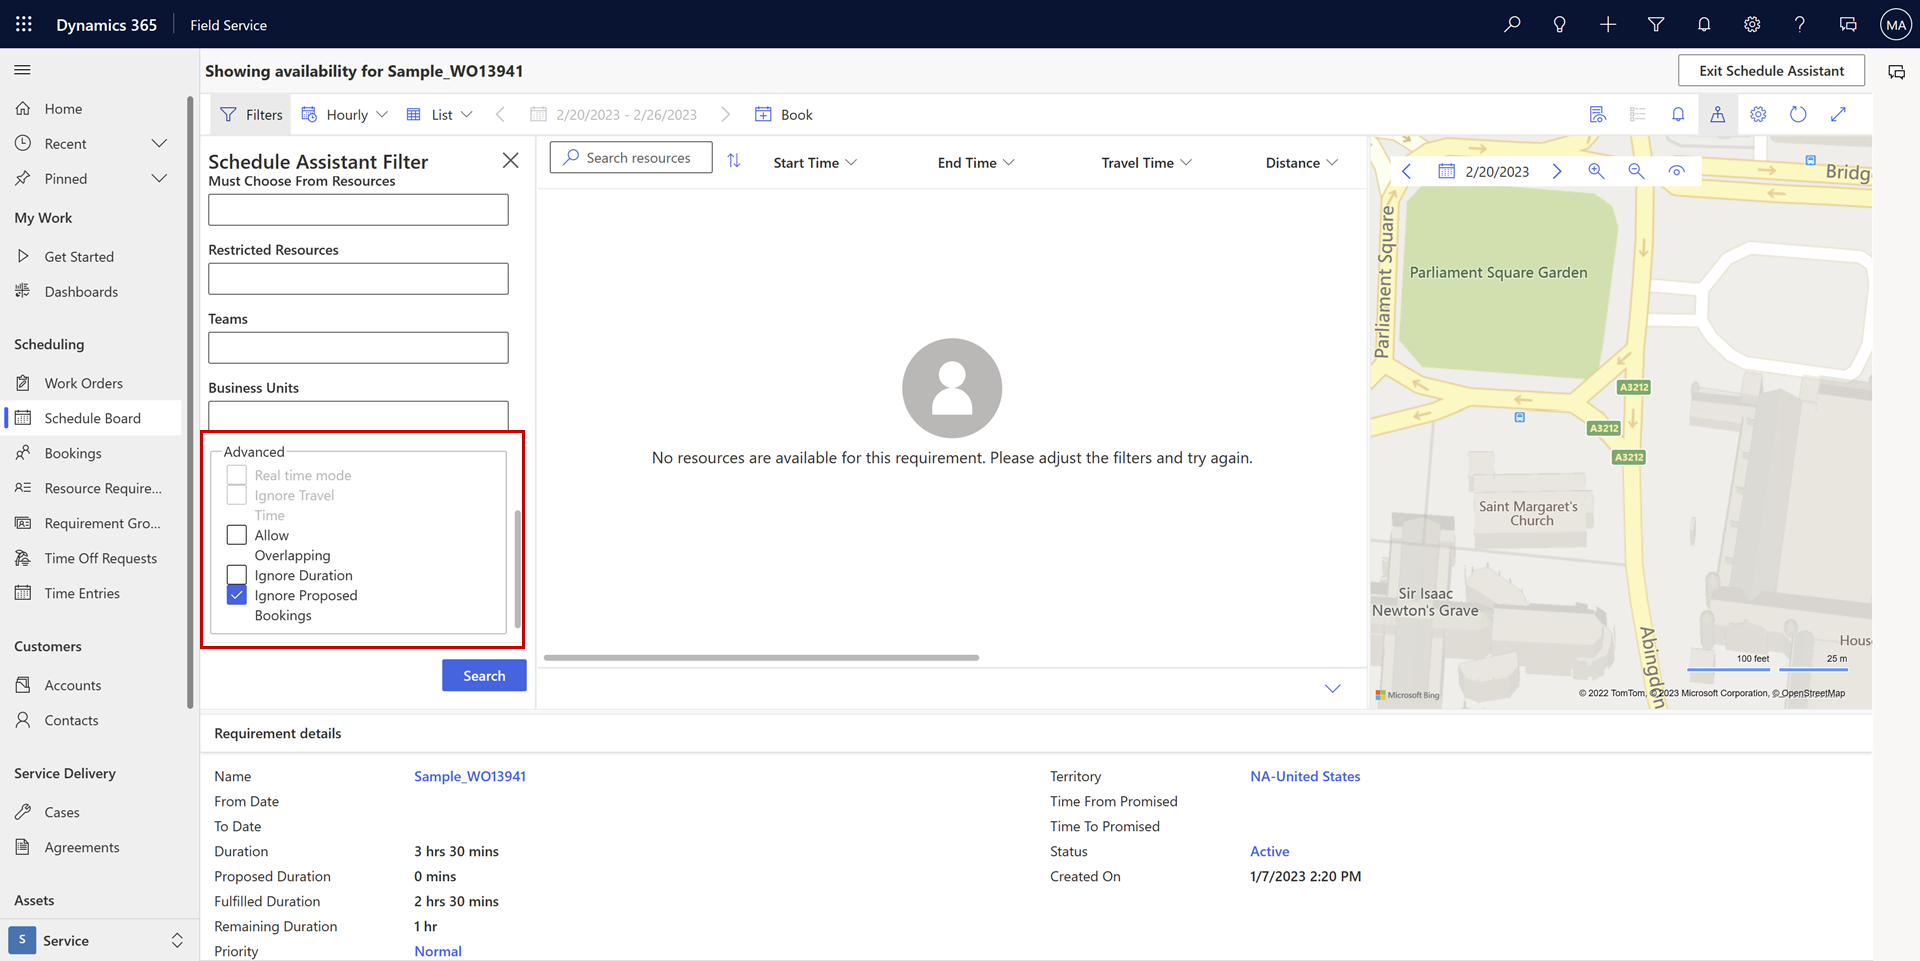This screenshot has width=1920, height=961.
Task: Open the help question mark icon
Action: click(x=1800, y=24)
